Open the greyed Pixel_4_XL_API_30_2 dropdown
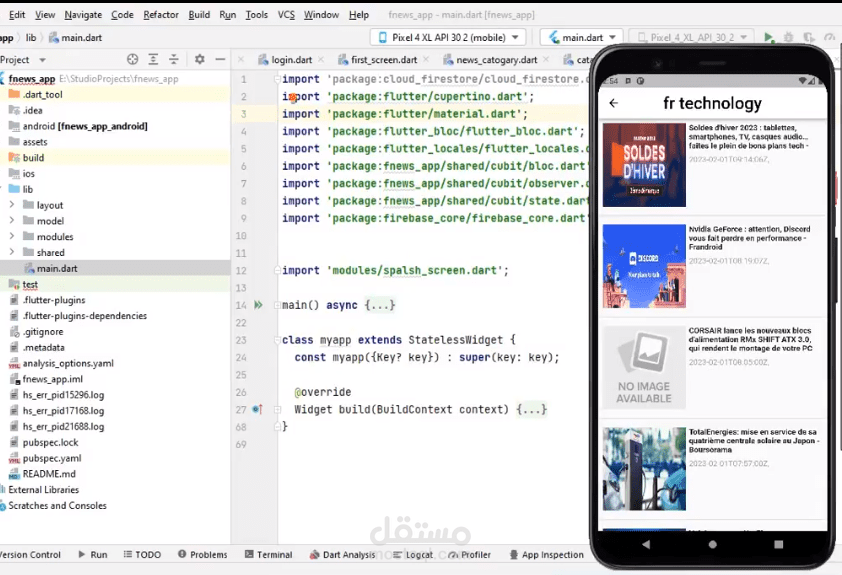The height and width of the screenshot is (575, 842). click(x=692, y=37)
